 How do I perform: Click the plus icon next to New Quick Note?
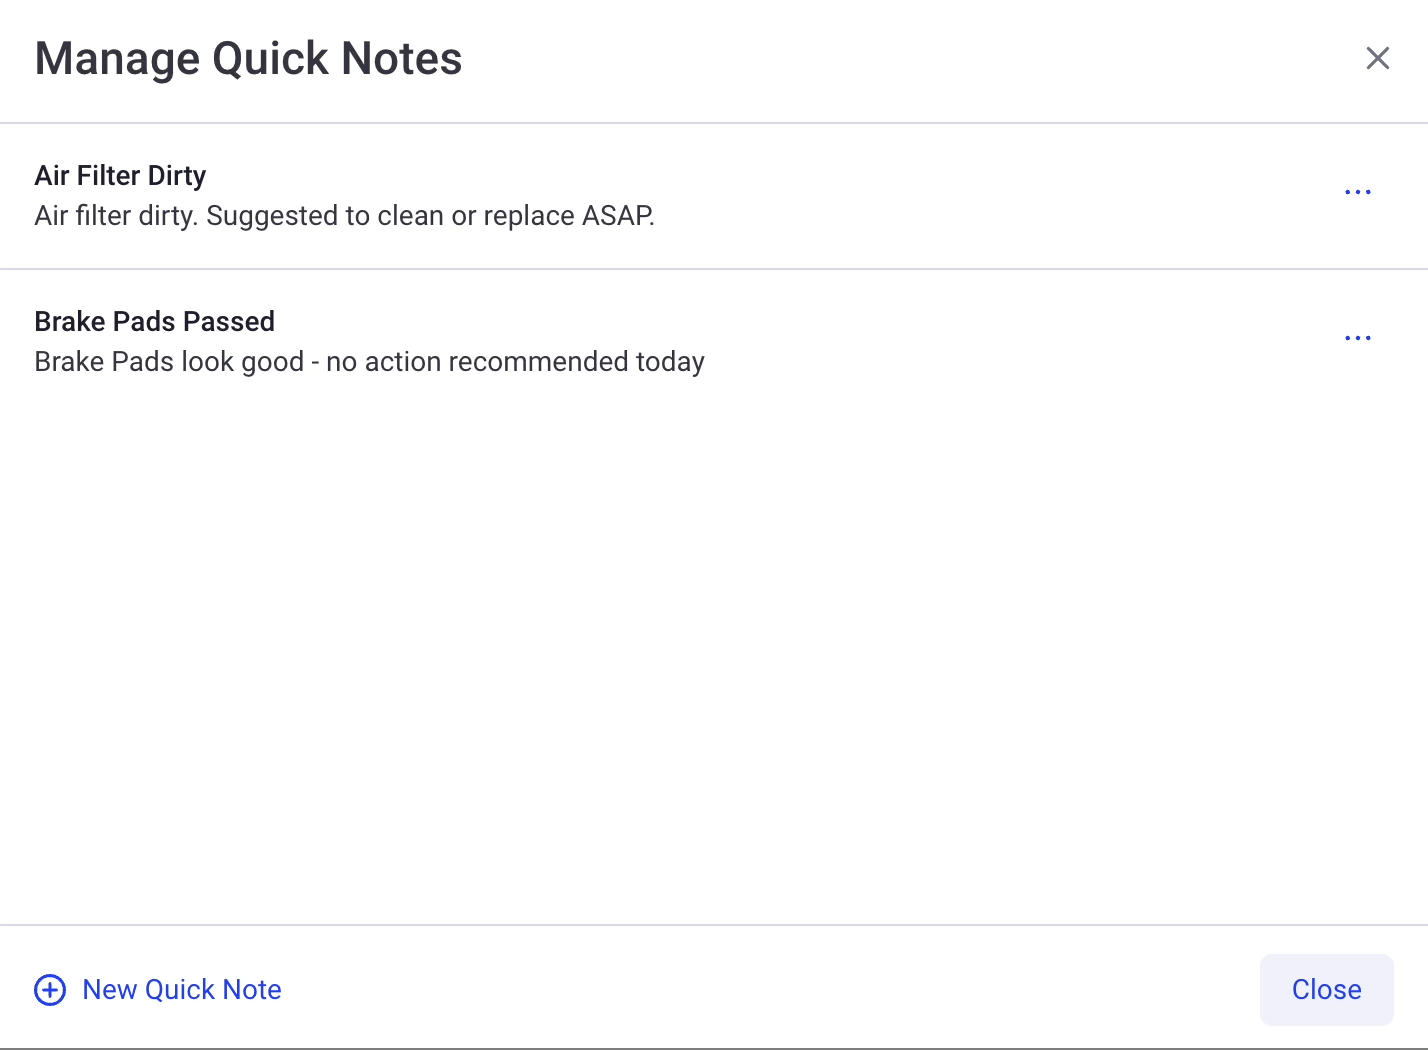tap(50, 989)
